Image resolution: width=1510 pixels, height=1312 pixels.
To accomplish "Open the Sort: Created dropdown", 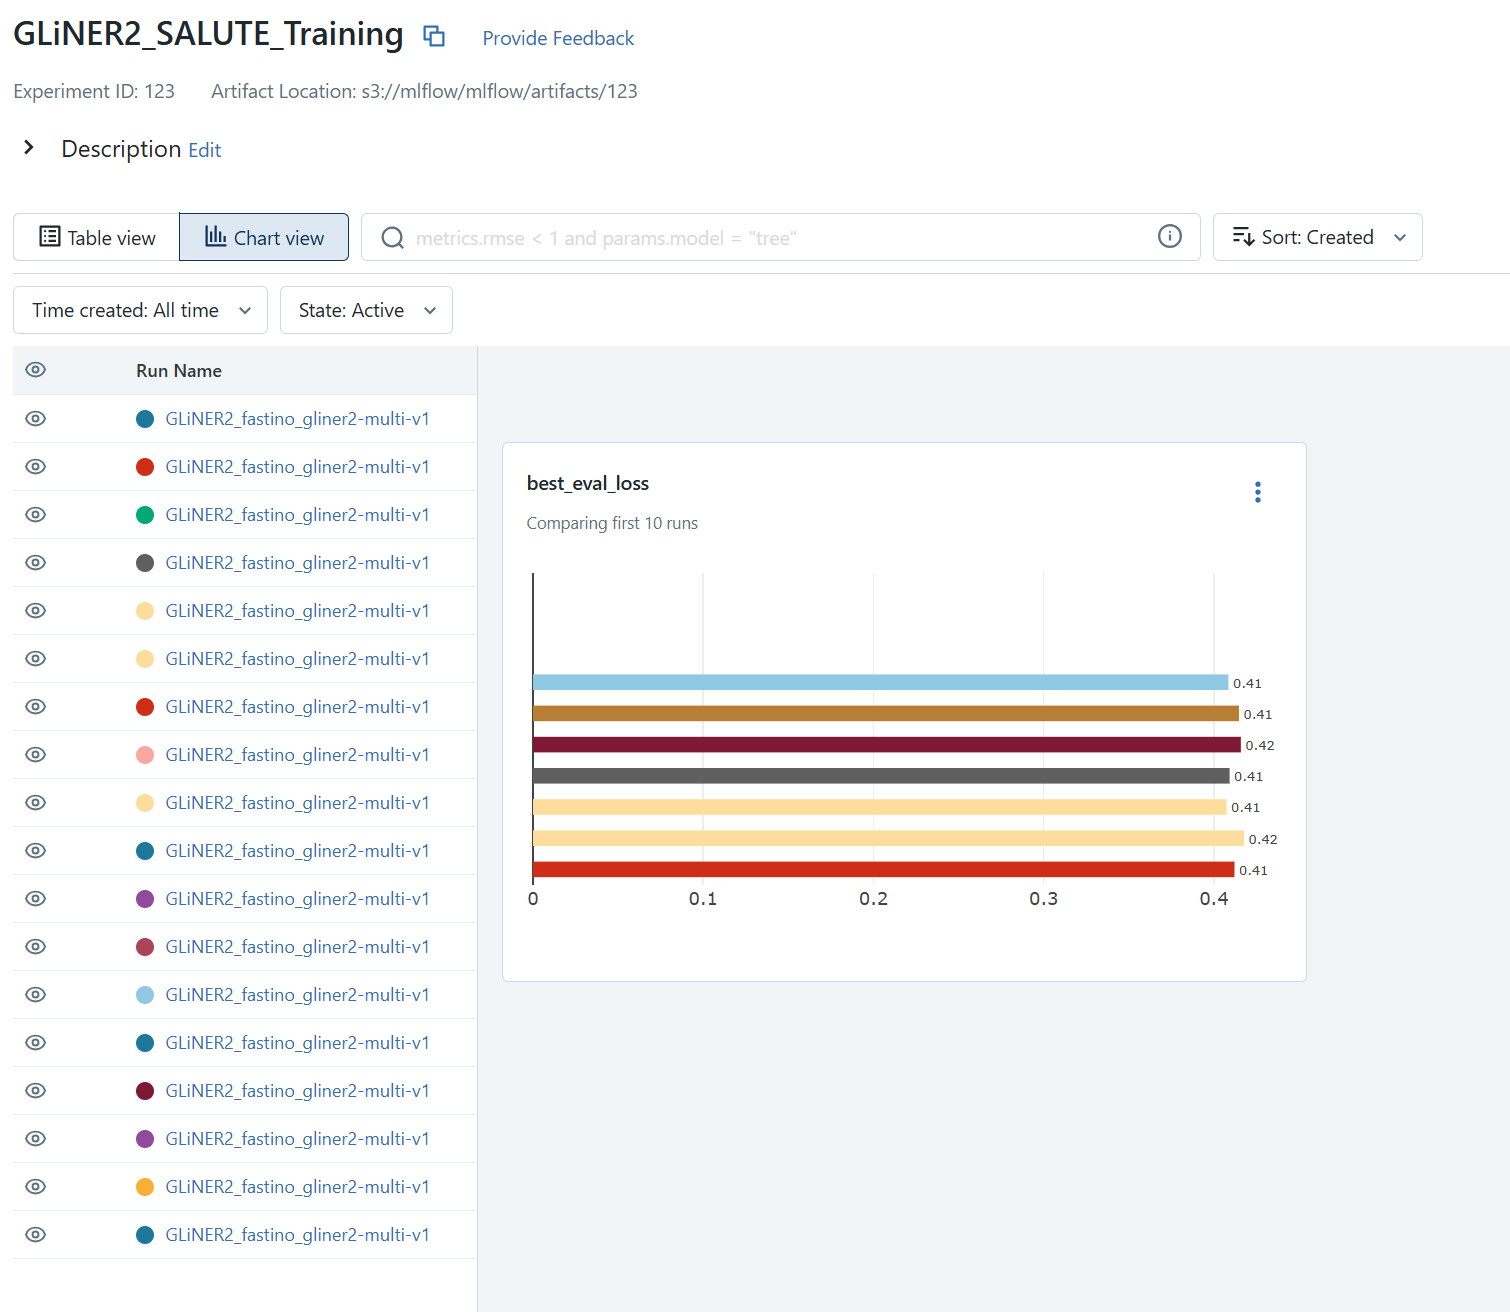I will pos(1318,237).
